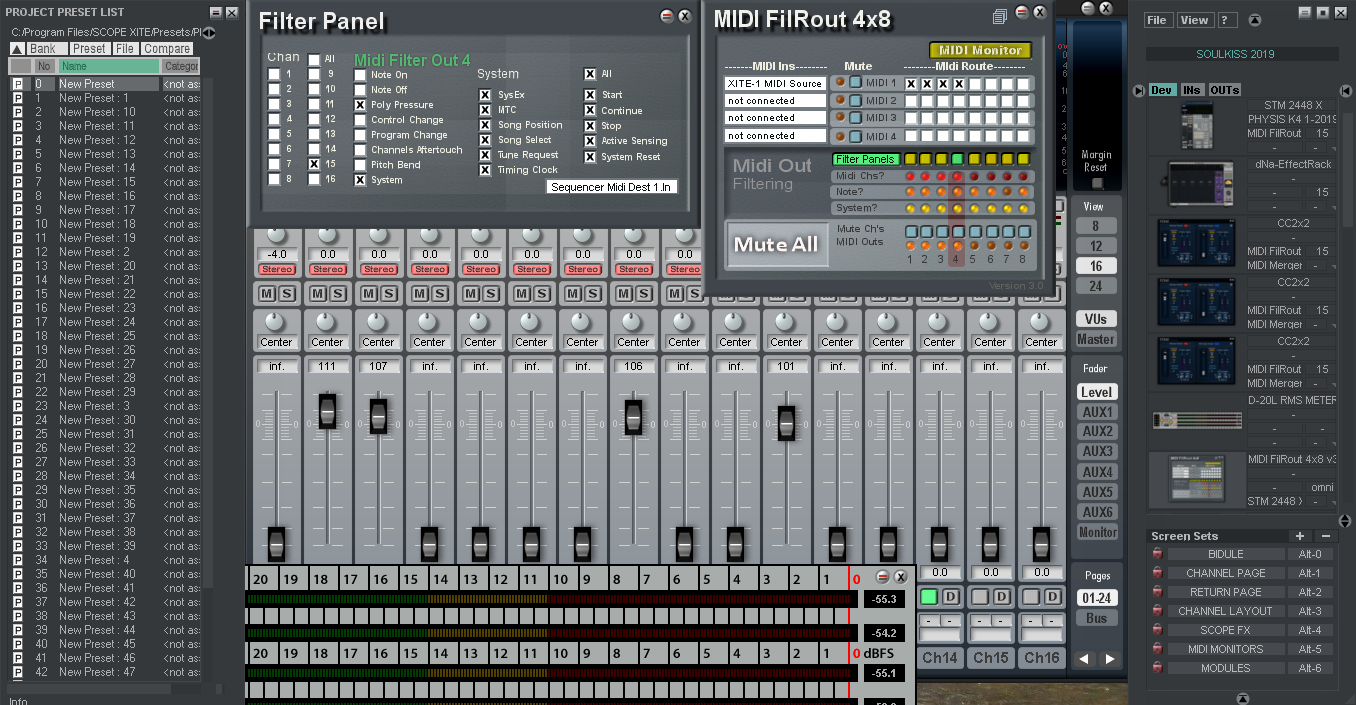Click the next page right arrow below Bus

click(1110, 659)
